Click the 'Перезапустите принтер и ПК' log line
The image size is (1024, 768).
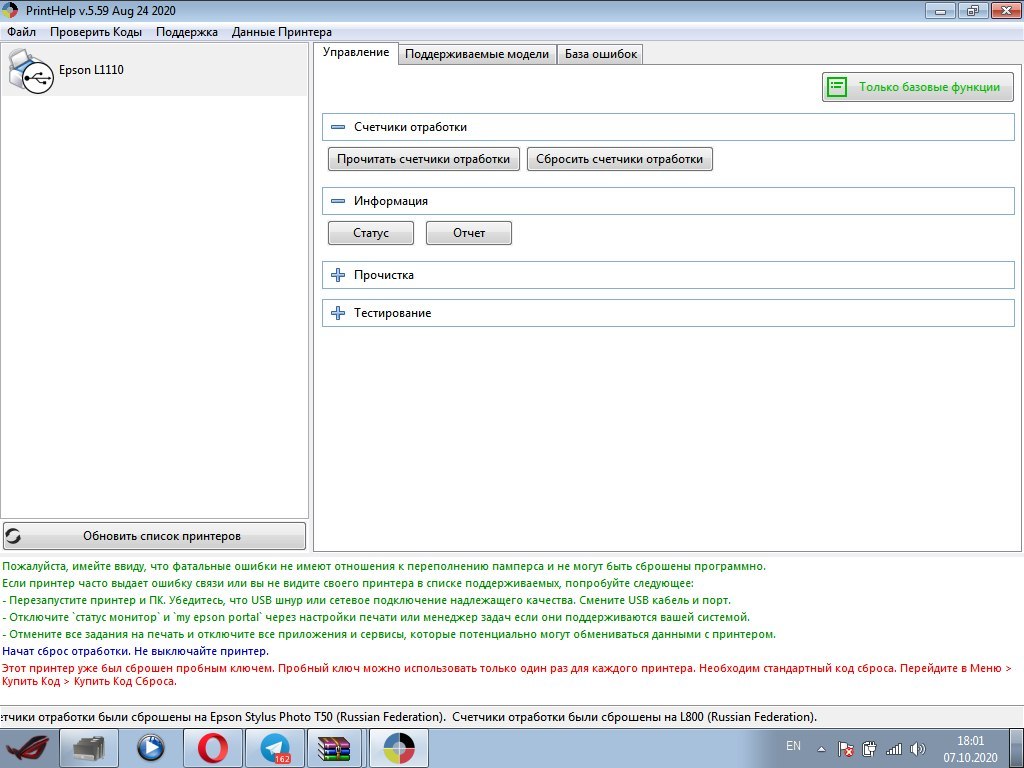[x=366, y=600]
